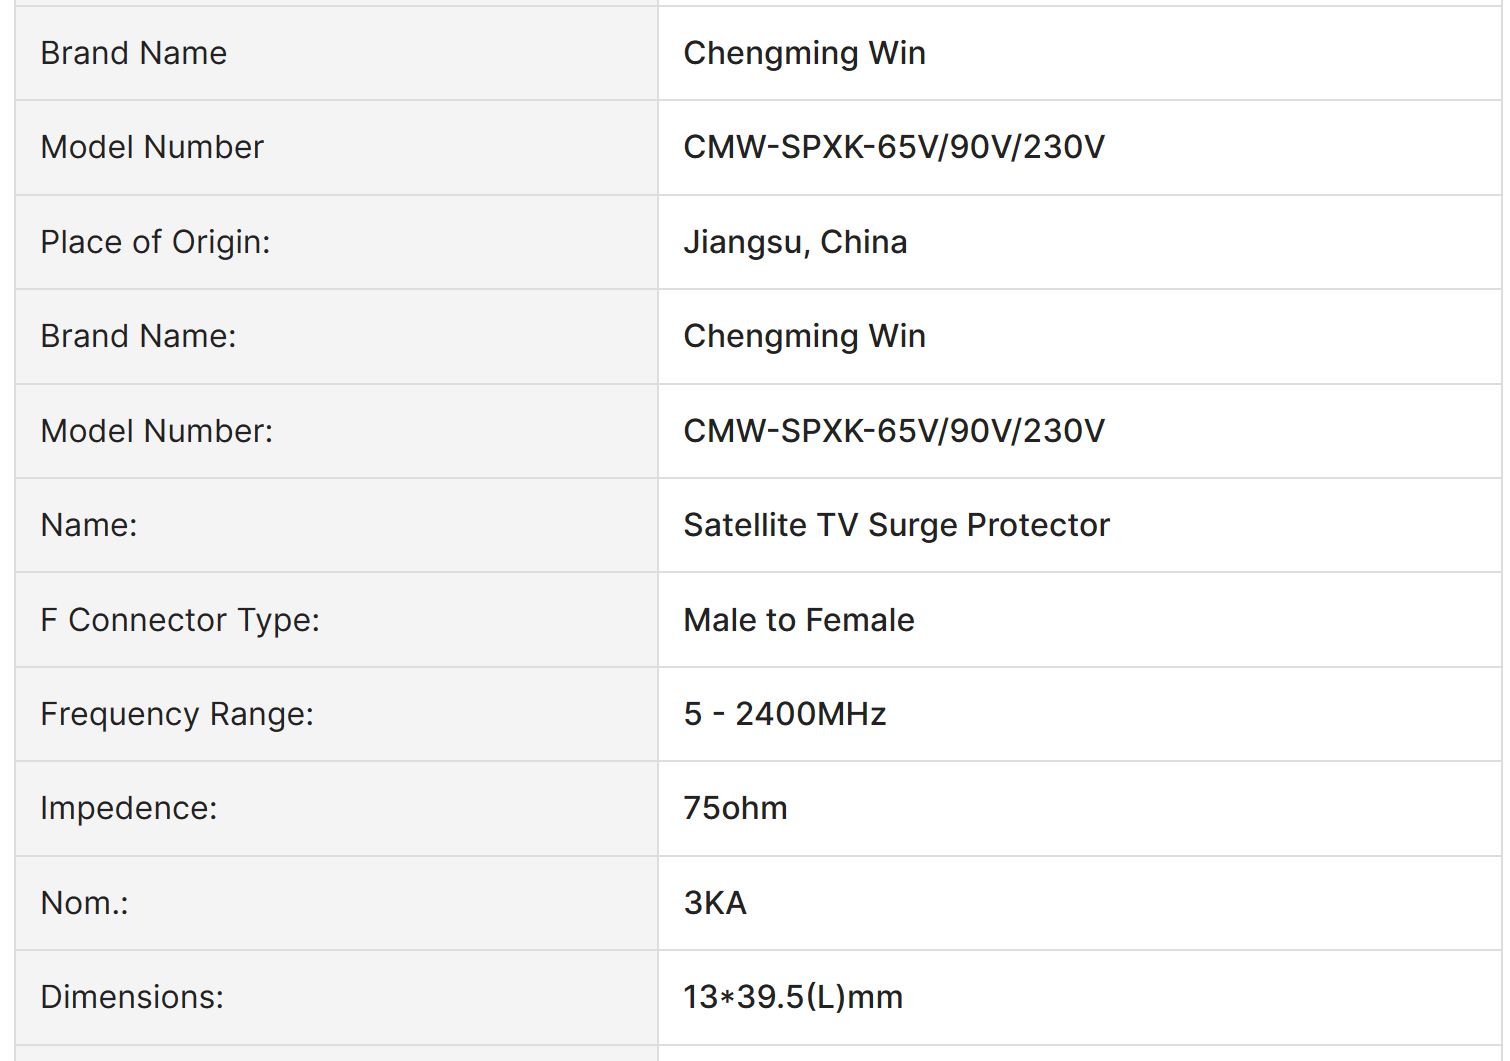
Task: Select the Male to Female value
Action: point(798,620)
